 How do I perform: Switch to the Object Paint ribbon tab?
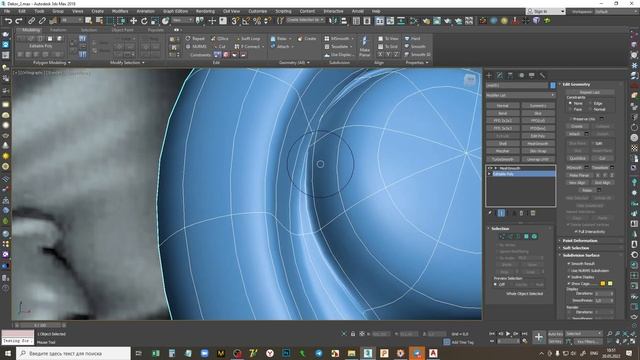click(122, 30)
